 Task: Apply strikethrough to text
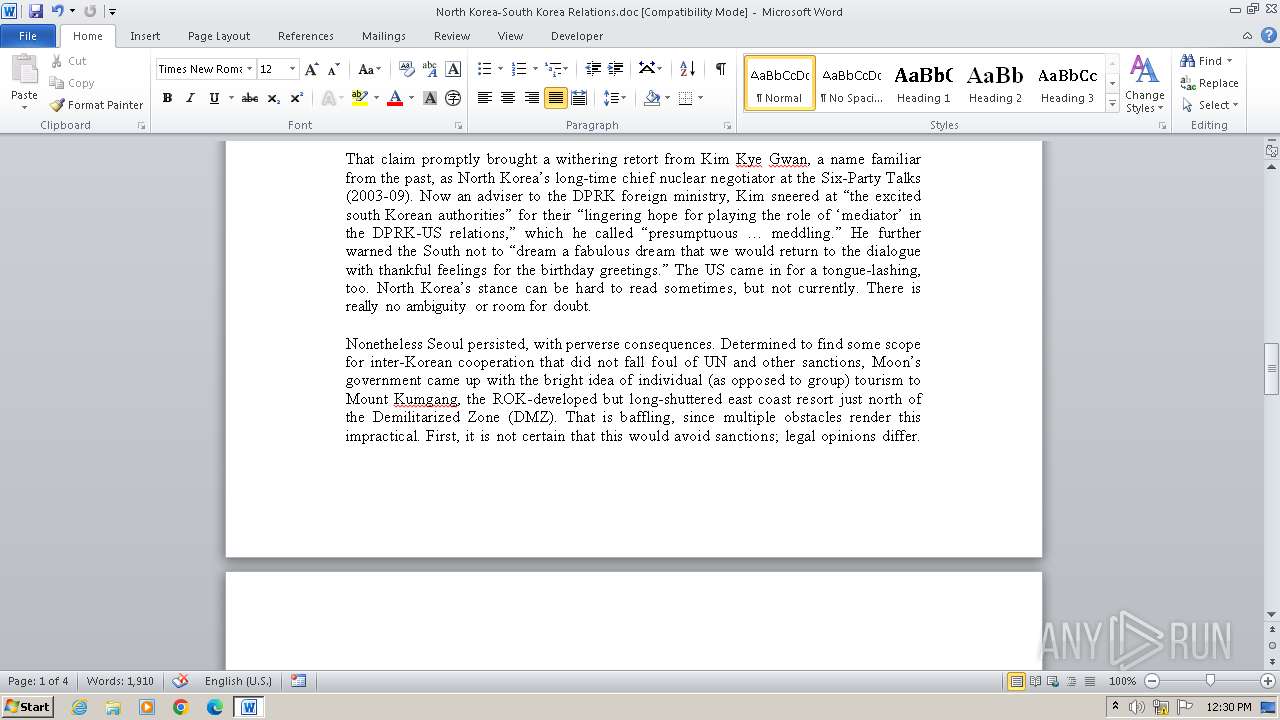[250, 98]
